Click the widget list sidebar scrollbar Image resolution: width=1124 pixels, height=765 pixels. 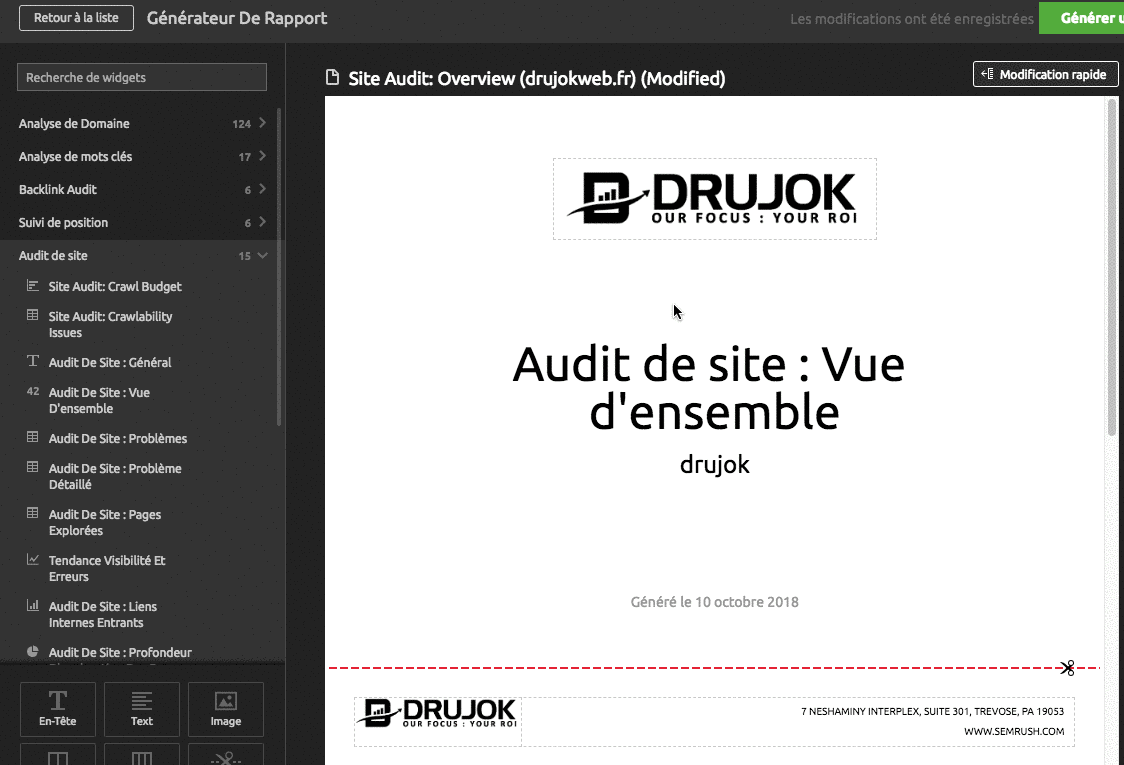click(x=279, y=267)
